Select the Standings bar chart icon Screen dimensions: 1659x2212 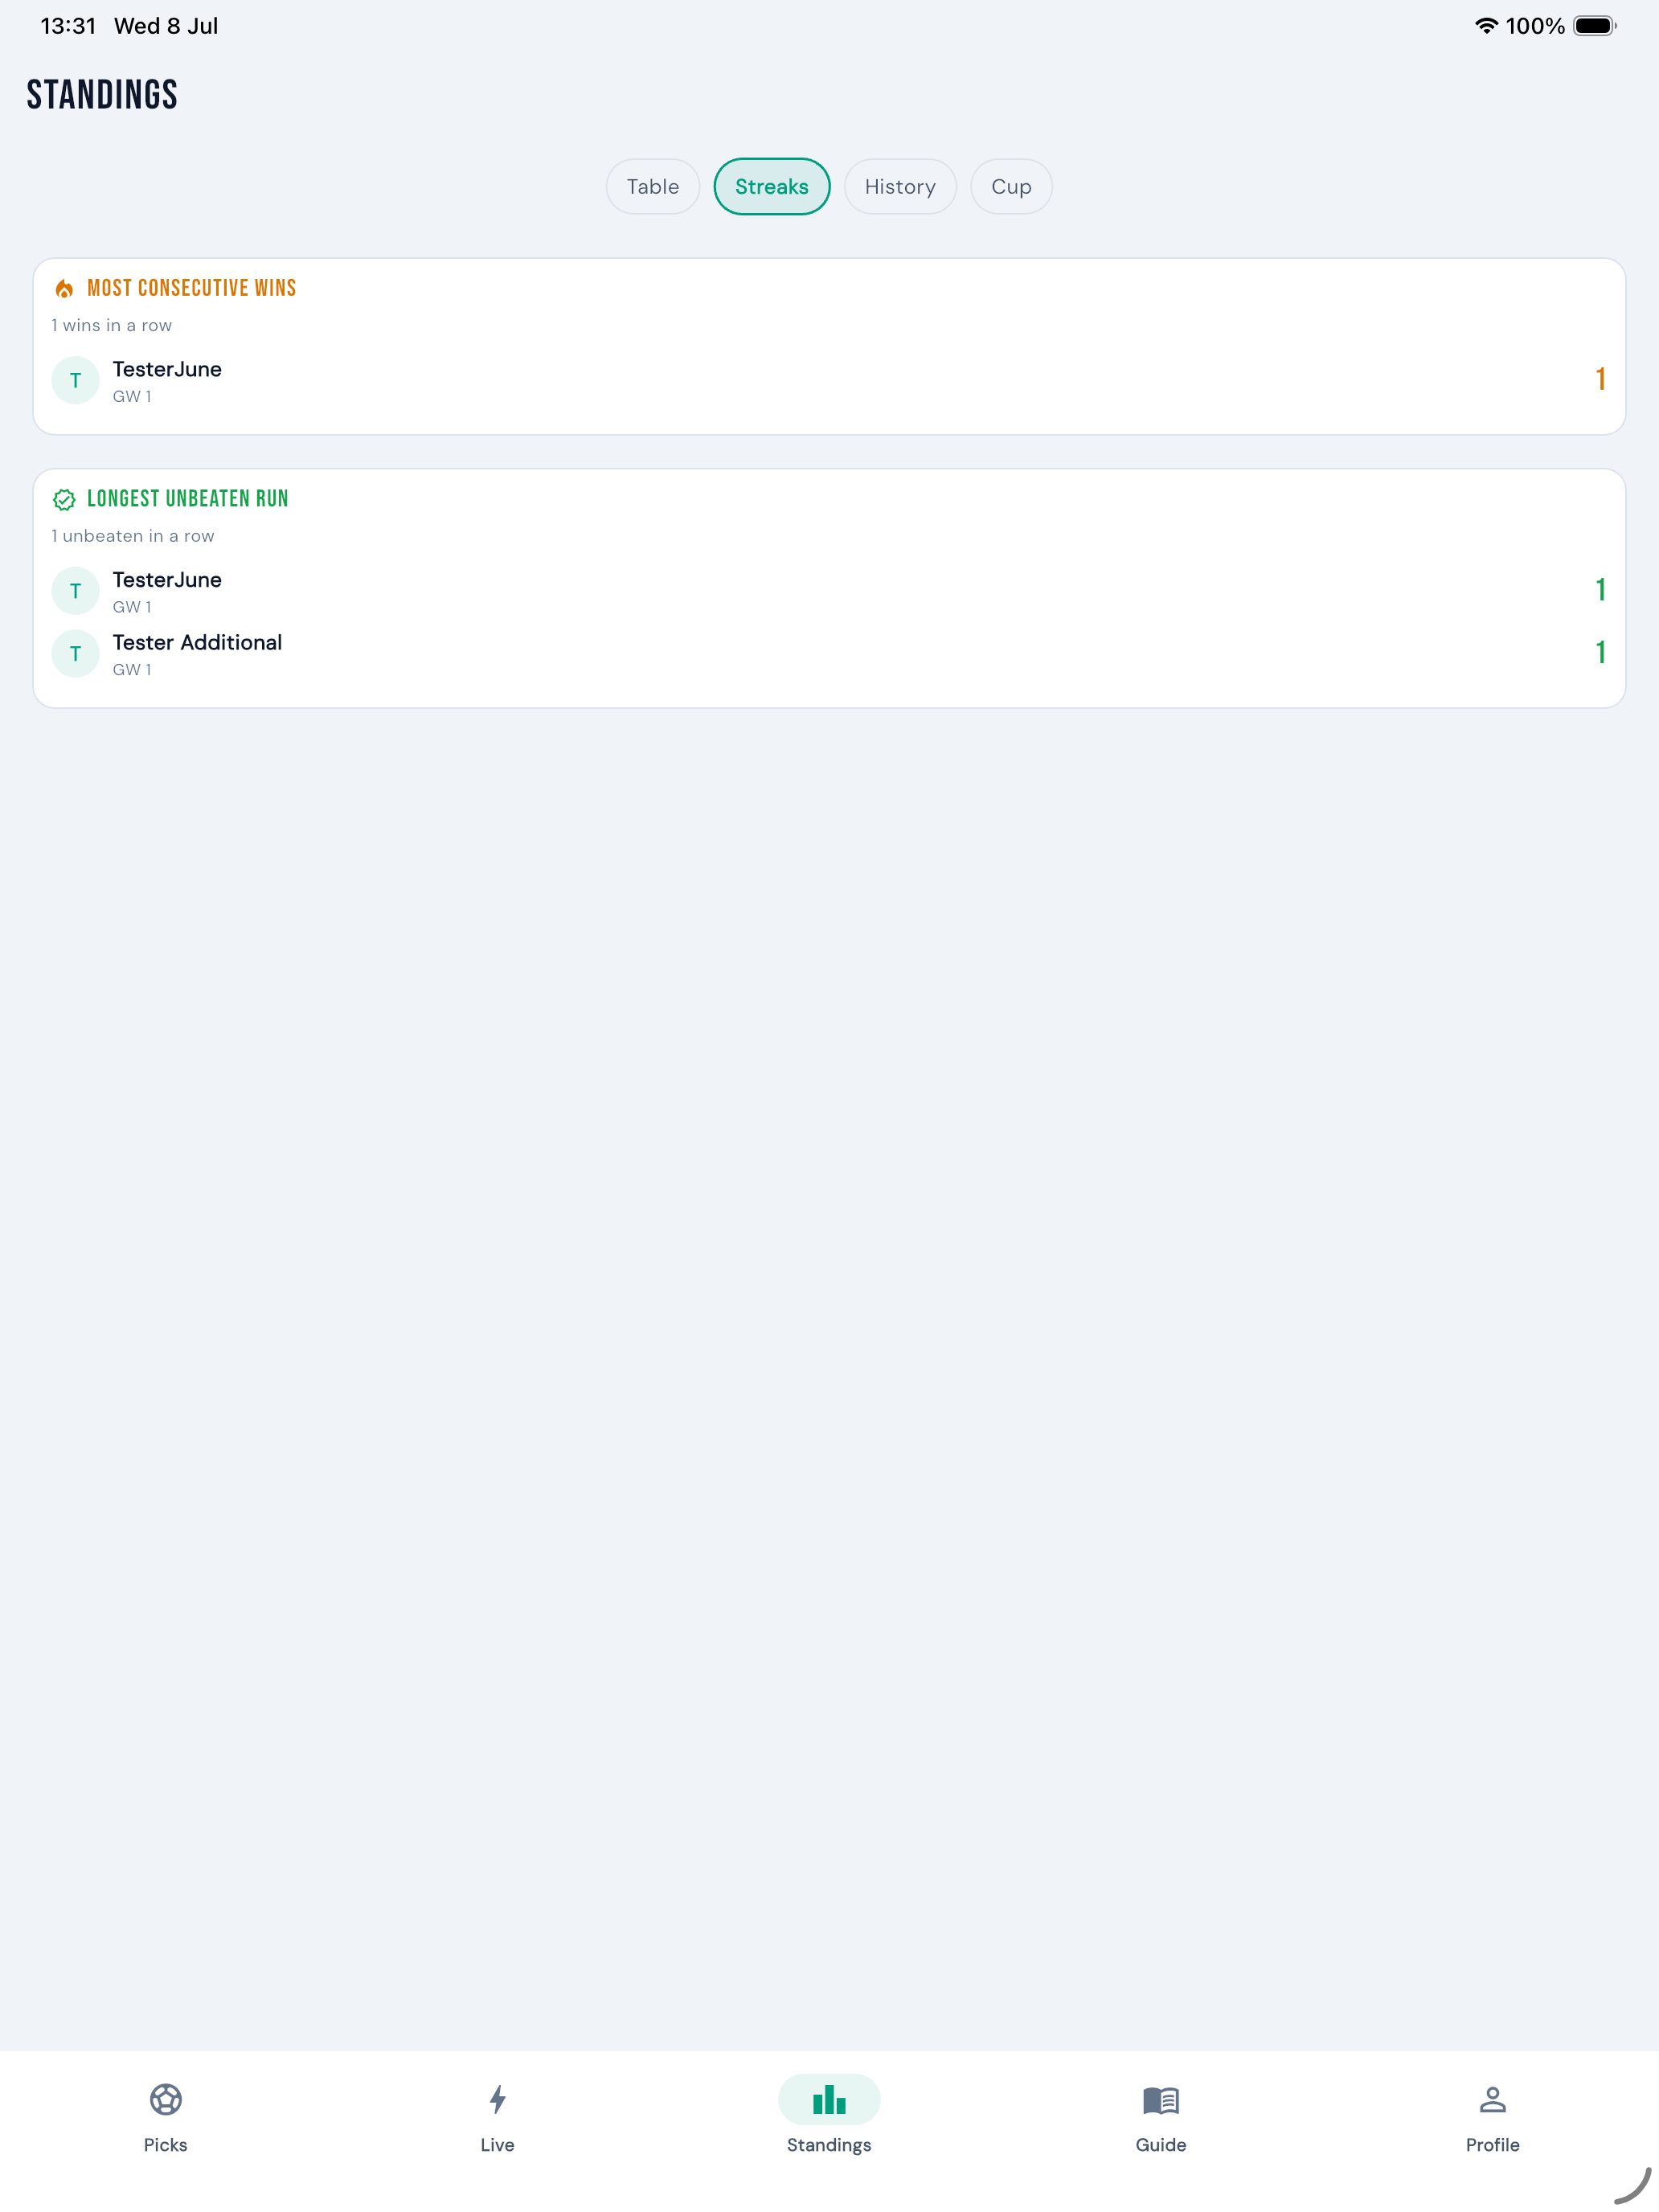(x=829, y=2099)
